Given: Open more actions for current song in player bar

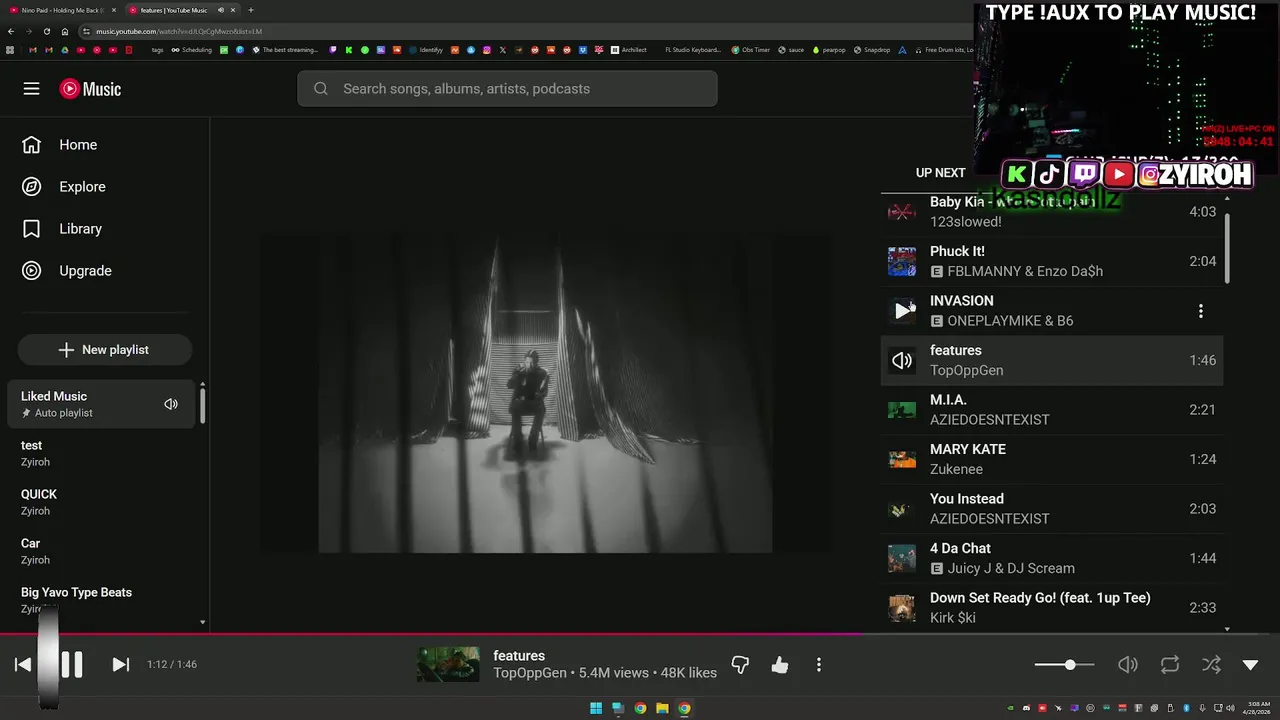Looking at the screenshot, I should click(x=819, y=664).
